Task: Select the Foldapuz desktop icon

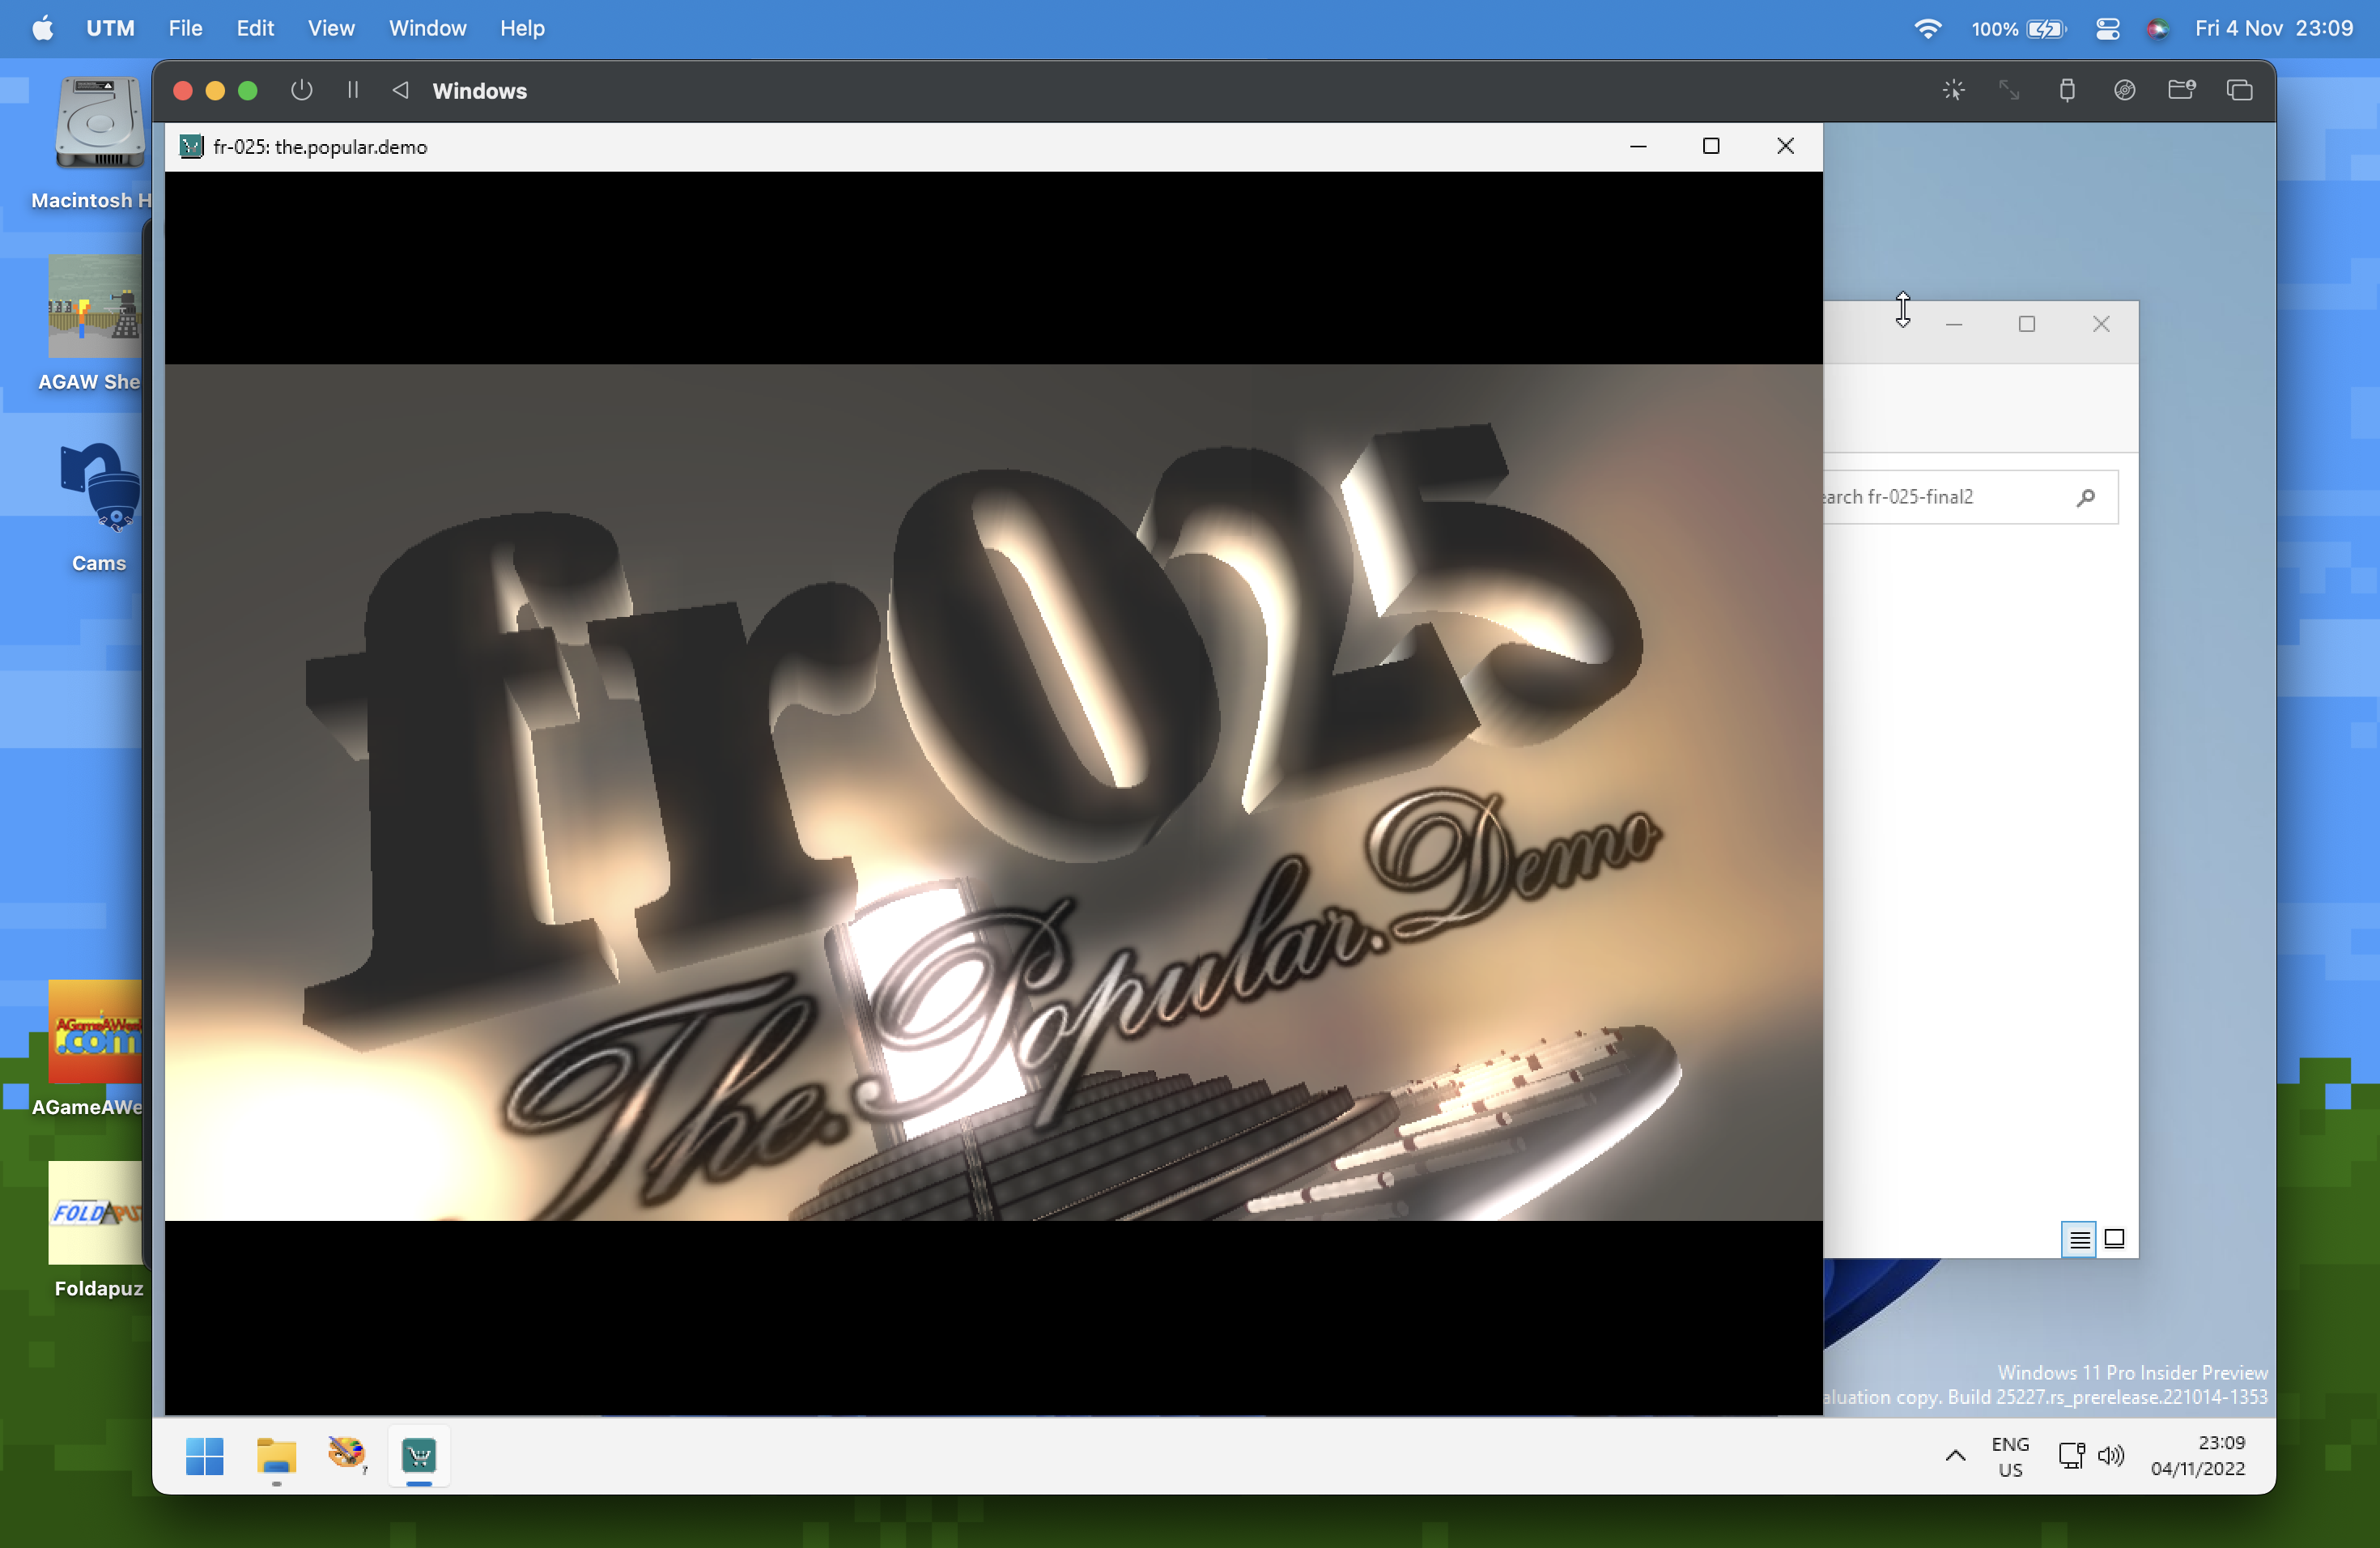Action: 98,1230
